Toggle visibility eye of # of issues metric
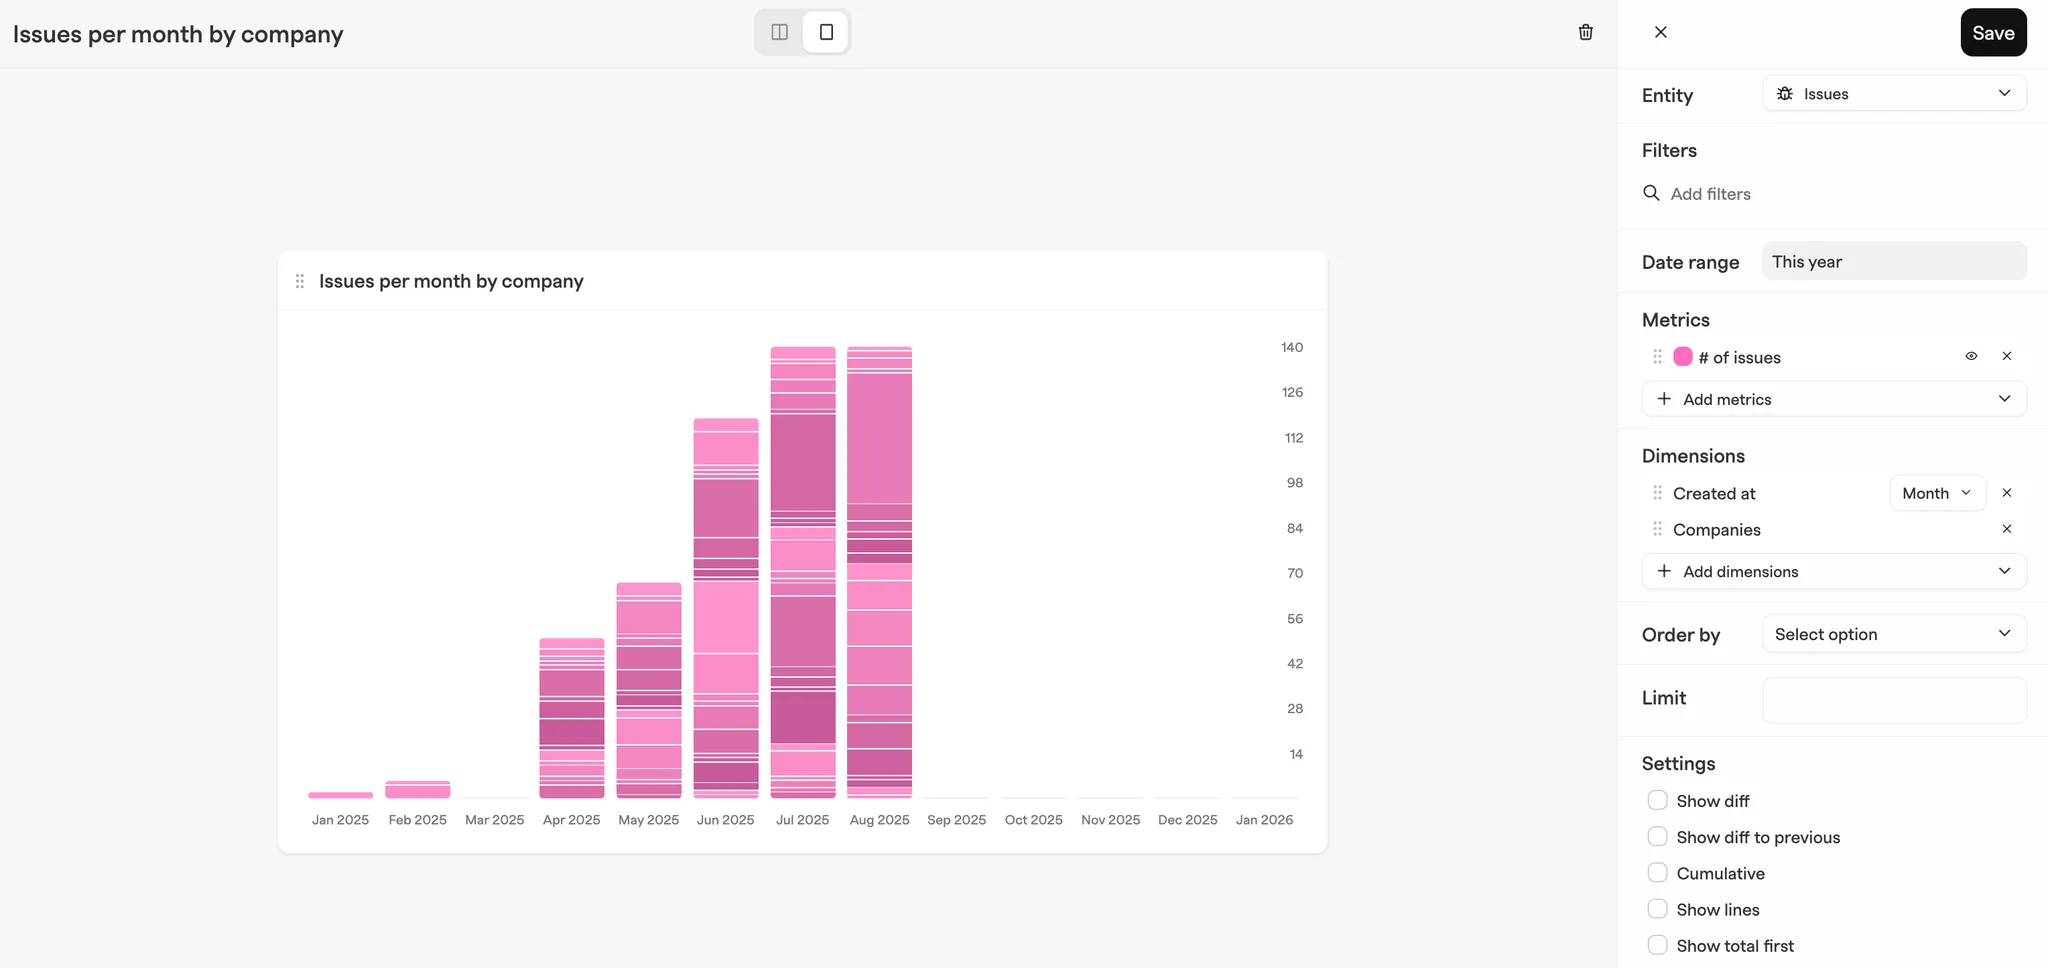Viewport: 2048px width, 968px height. point(1971,356)
